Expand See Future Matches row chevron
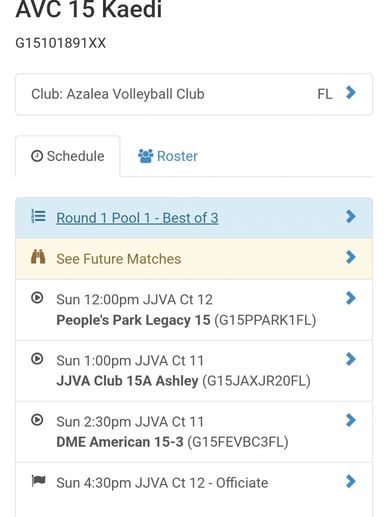388x517 pixels. (351, 257)
